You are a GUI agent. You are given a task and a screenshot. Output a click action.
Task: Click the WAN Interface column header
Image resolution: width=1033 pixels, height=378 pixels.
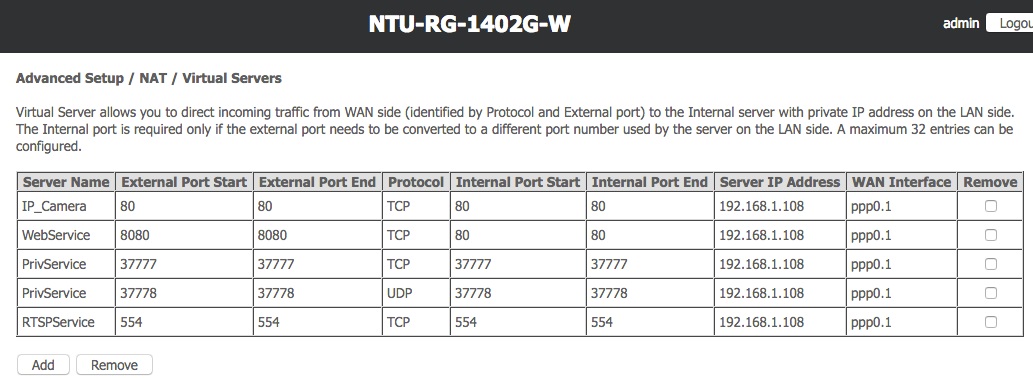click(901, 182)
